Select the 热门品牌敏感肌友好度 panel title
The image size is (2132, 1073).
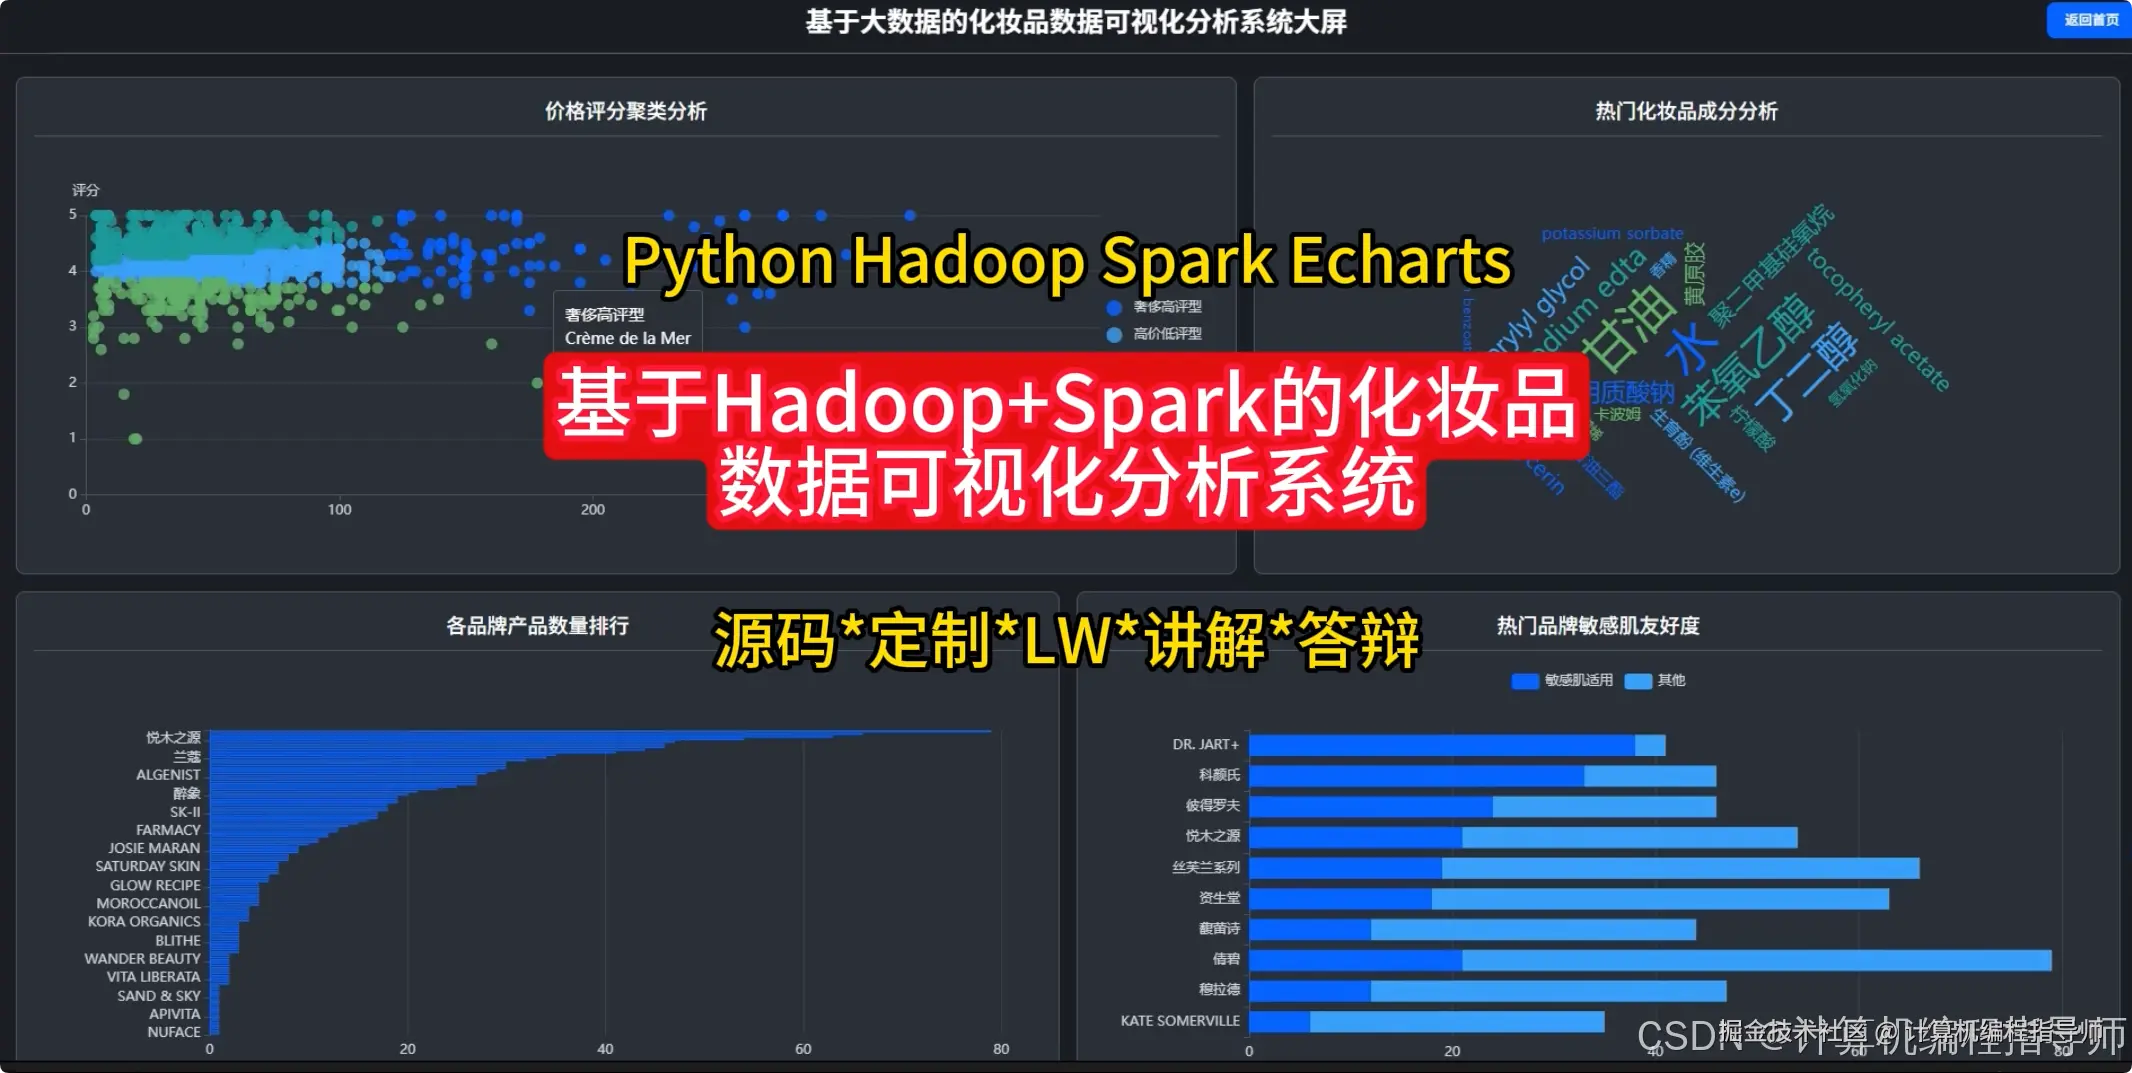(1598, 626)
